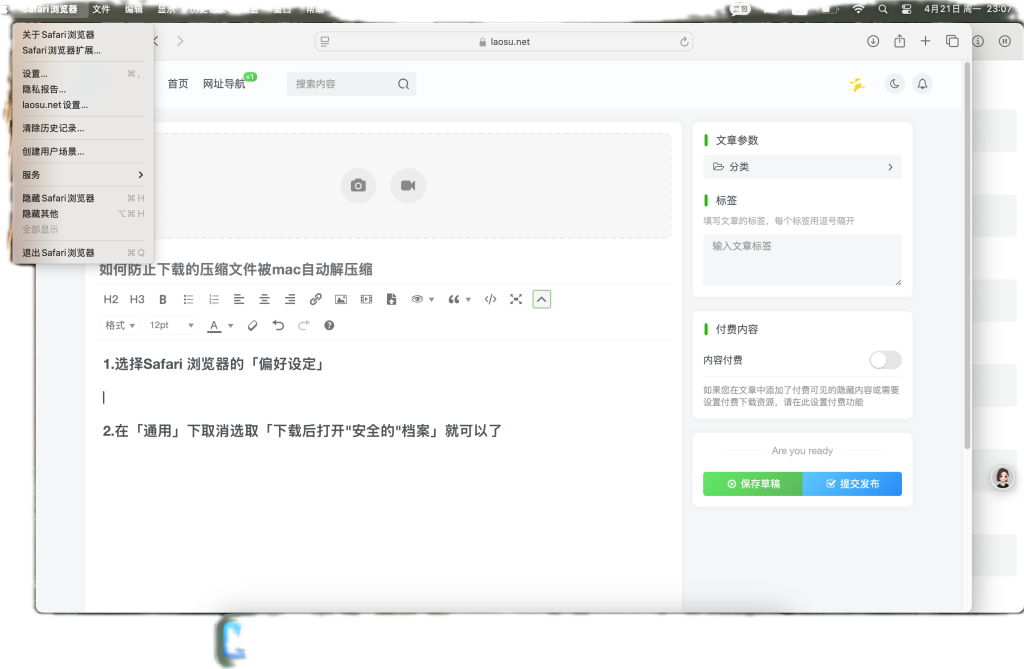Click the 输入文章标签 tags field
This screenshot has height=669, width=1024.
coord(802,260)
